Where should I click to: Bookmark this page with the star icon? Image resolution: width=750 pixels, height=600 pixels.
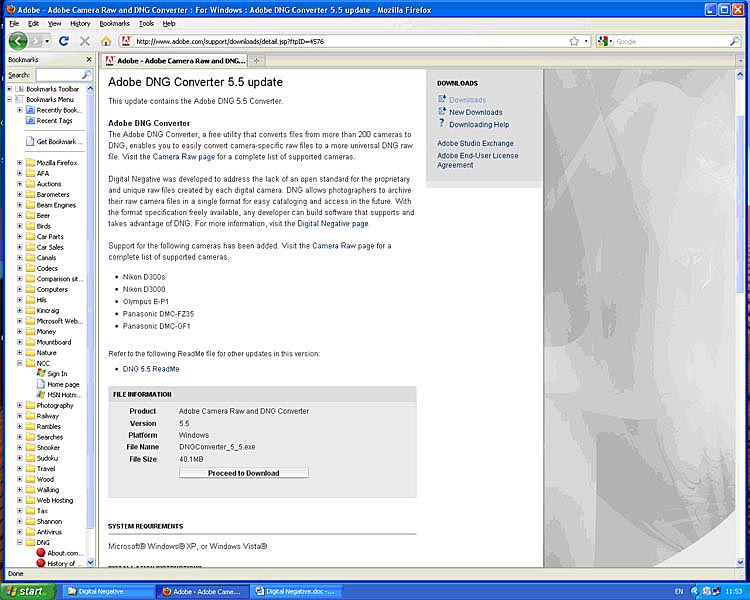tap(574, 41)
